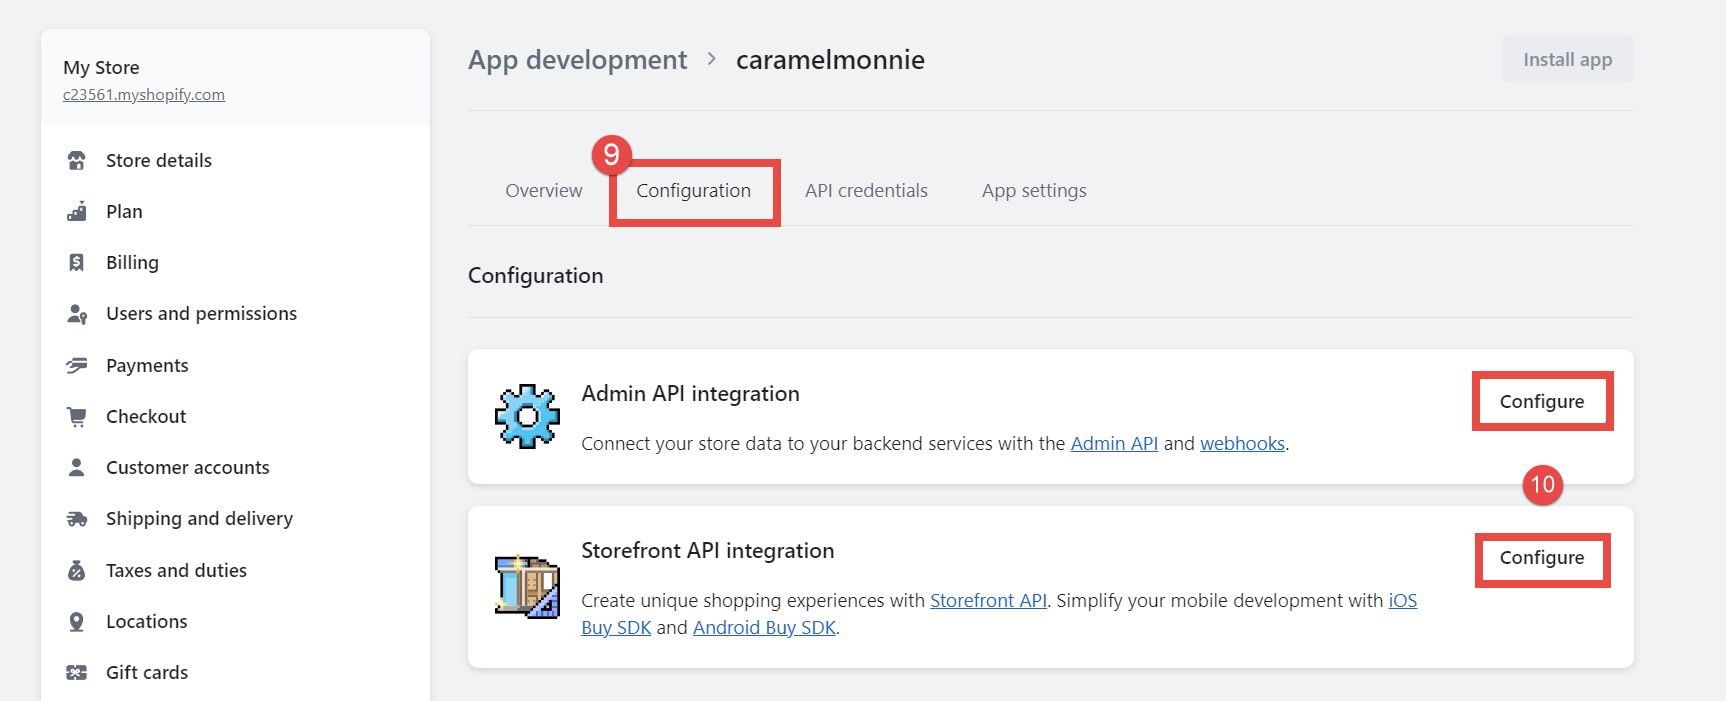
Task: Click the caramelmonnie app title
Action: pyautogui.click(x=830, y=60)
